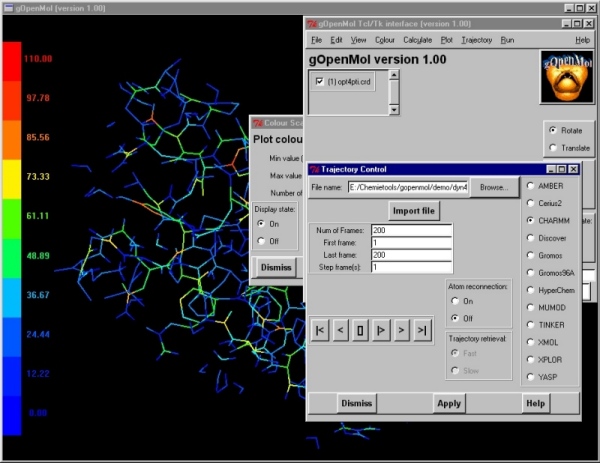Open the Colour menu
Viewport: 600px width, 463px height.
(x=384, y=40)
